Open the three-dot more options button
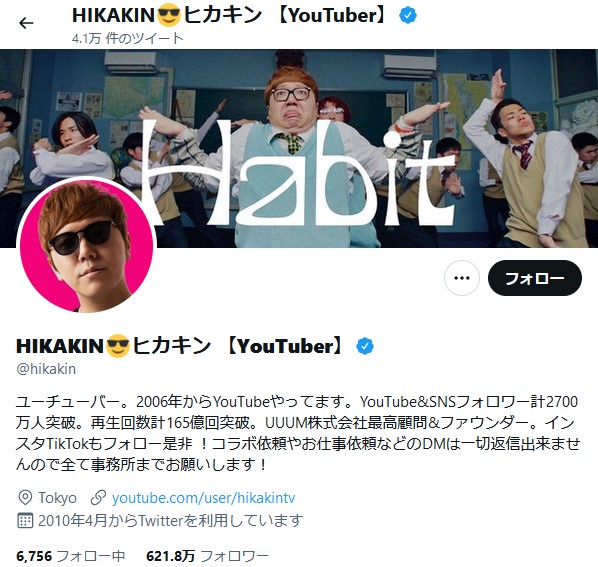The width and height of the screenshot is (598, 567). click(462, 278)
